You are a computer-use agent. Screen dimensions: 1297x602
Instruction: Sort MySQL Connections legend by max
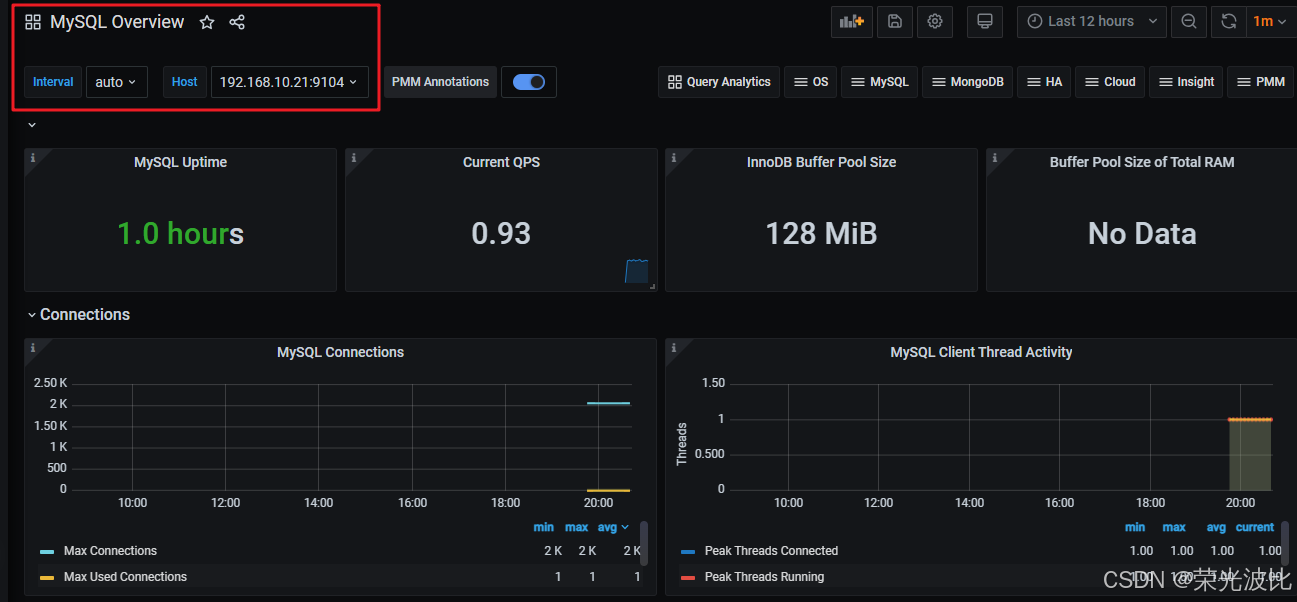(x=576, y=527)
